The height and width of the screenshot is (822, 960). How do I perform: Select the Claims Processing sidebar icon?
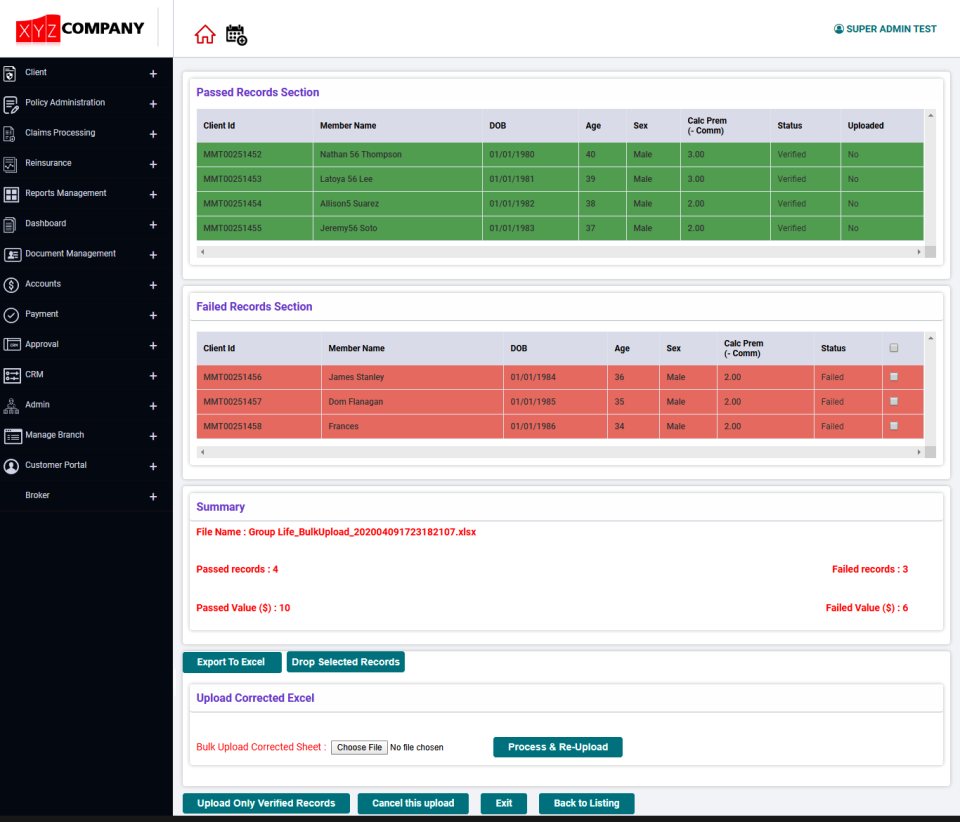tap(10, 133)
